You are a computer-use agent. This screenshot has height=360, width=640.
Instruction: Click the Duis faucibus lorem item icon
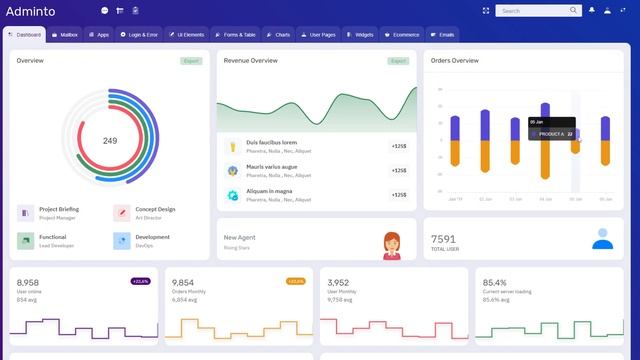[233, 147]
